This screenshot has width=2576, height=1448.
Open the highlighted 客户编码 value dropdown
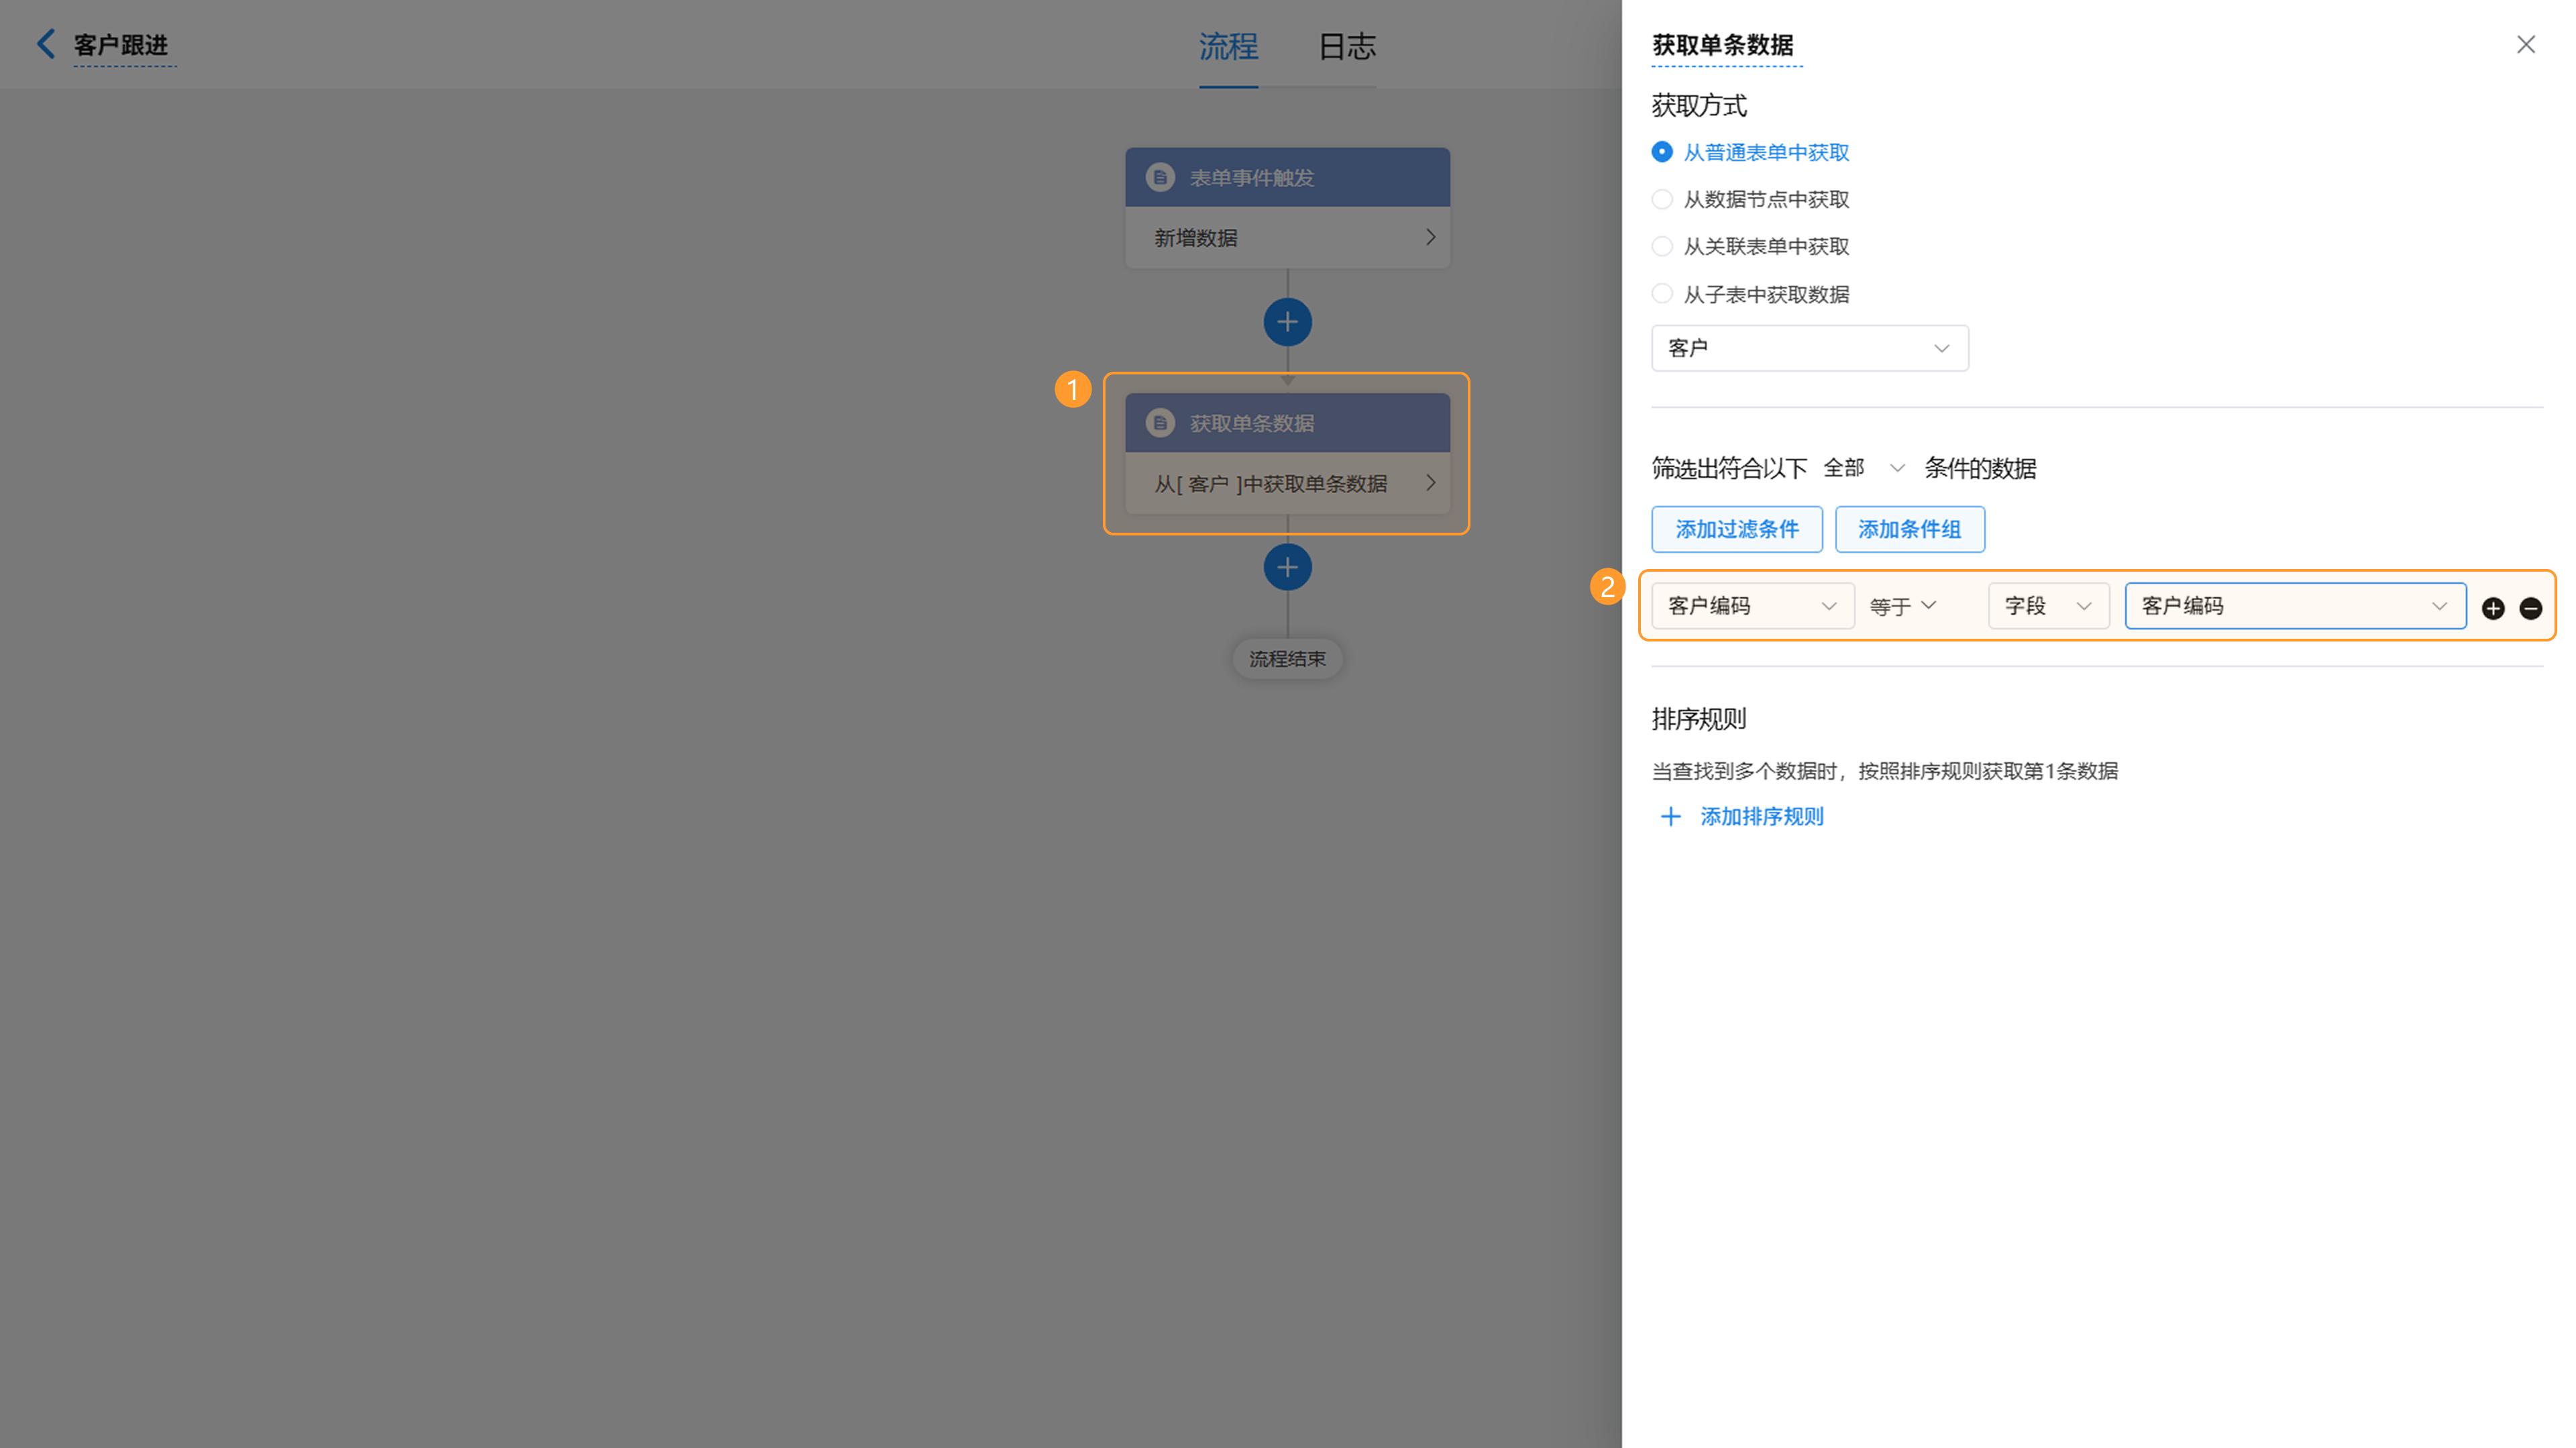(x=2295, y=606)
